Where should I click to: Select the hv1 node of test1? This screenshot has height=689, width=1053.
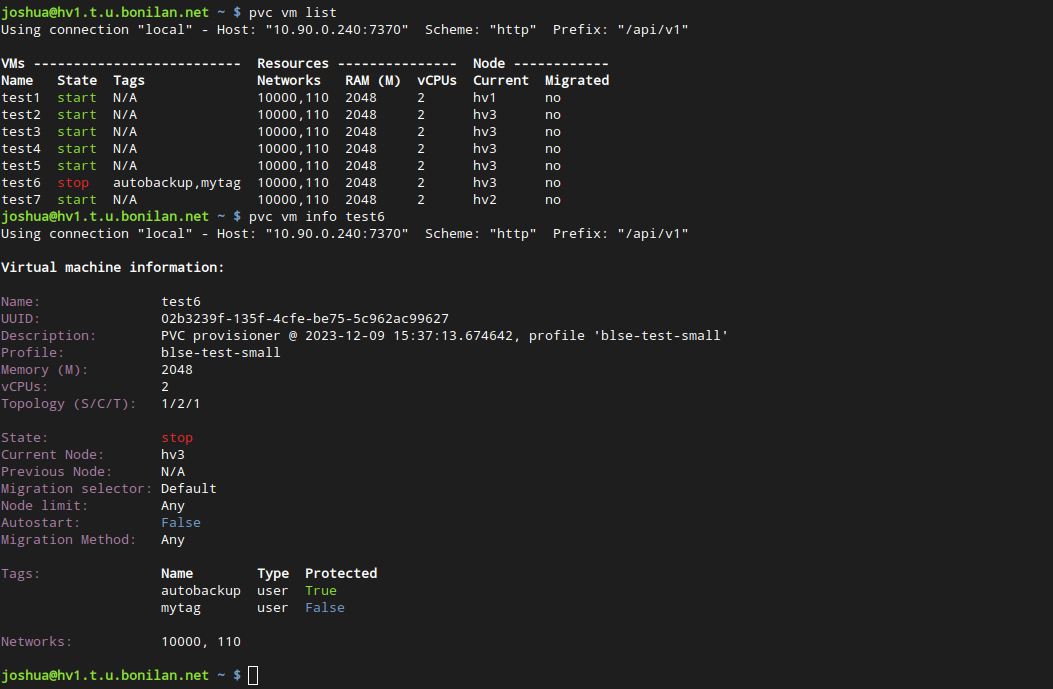485,98
